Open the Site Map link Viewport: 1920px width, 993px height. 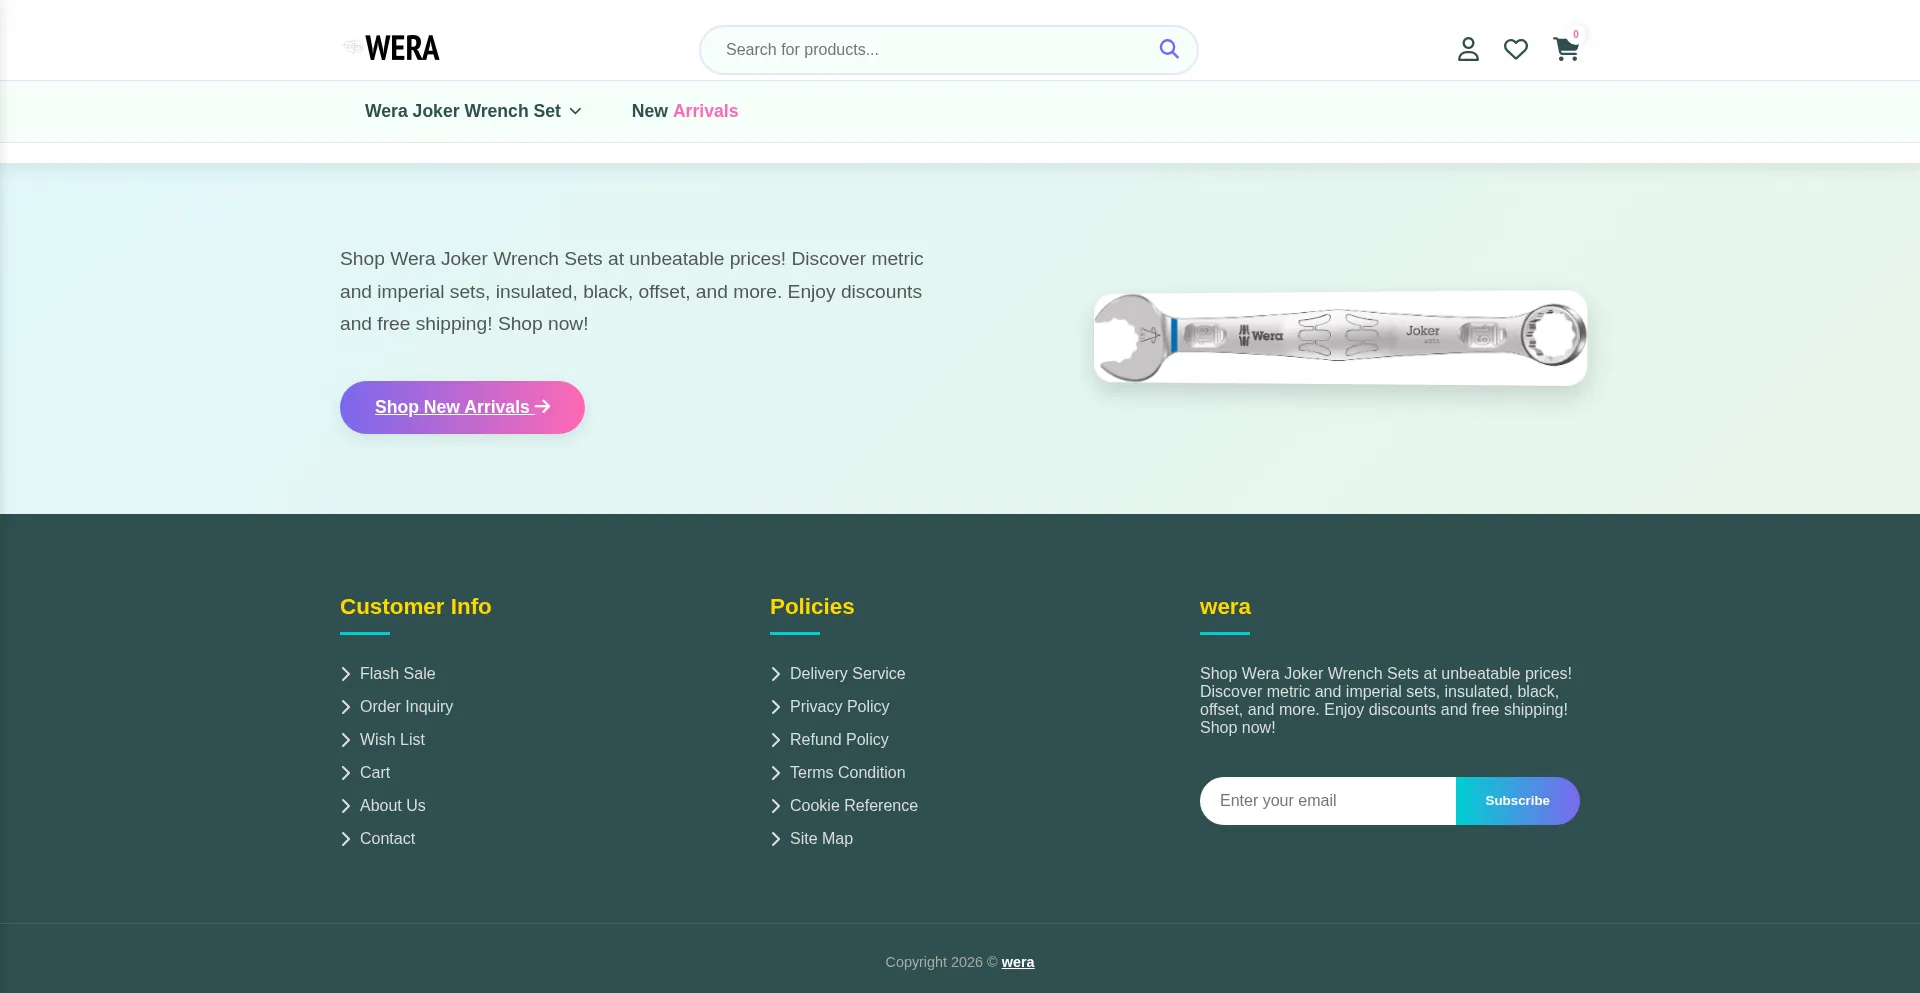[821, 839]
